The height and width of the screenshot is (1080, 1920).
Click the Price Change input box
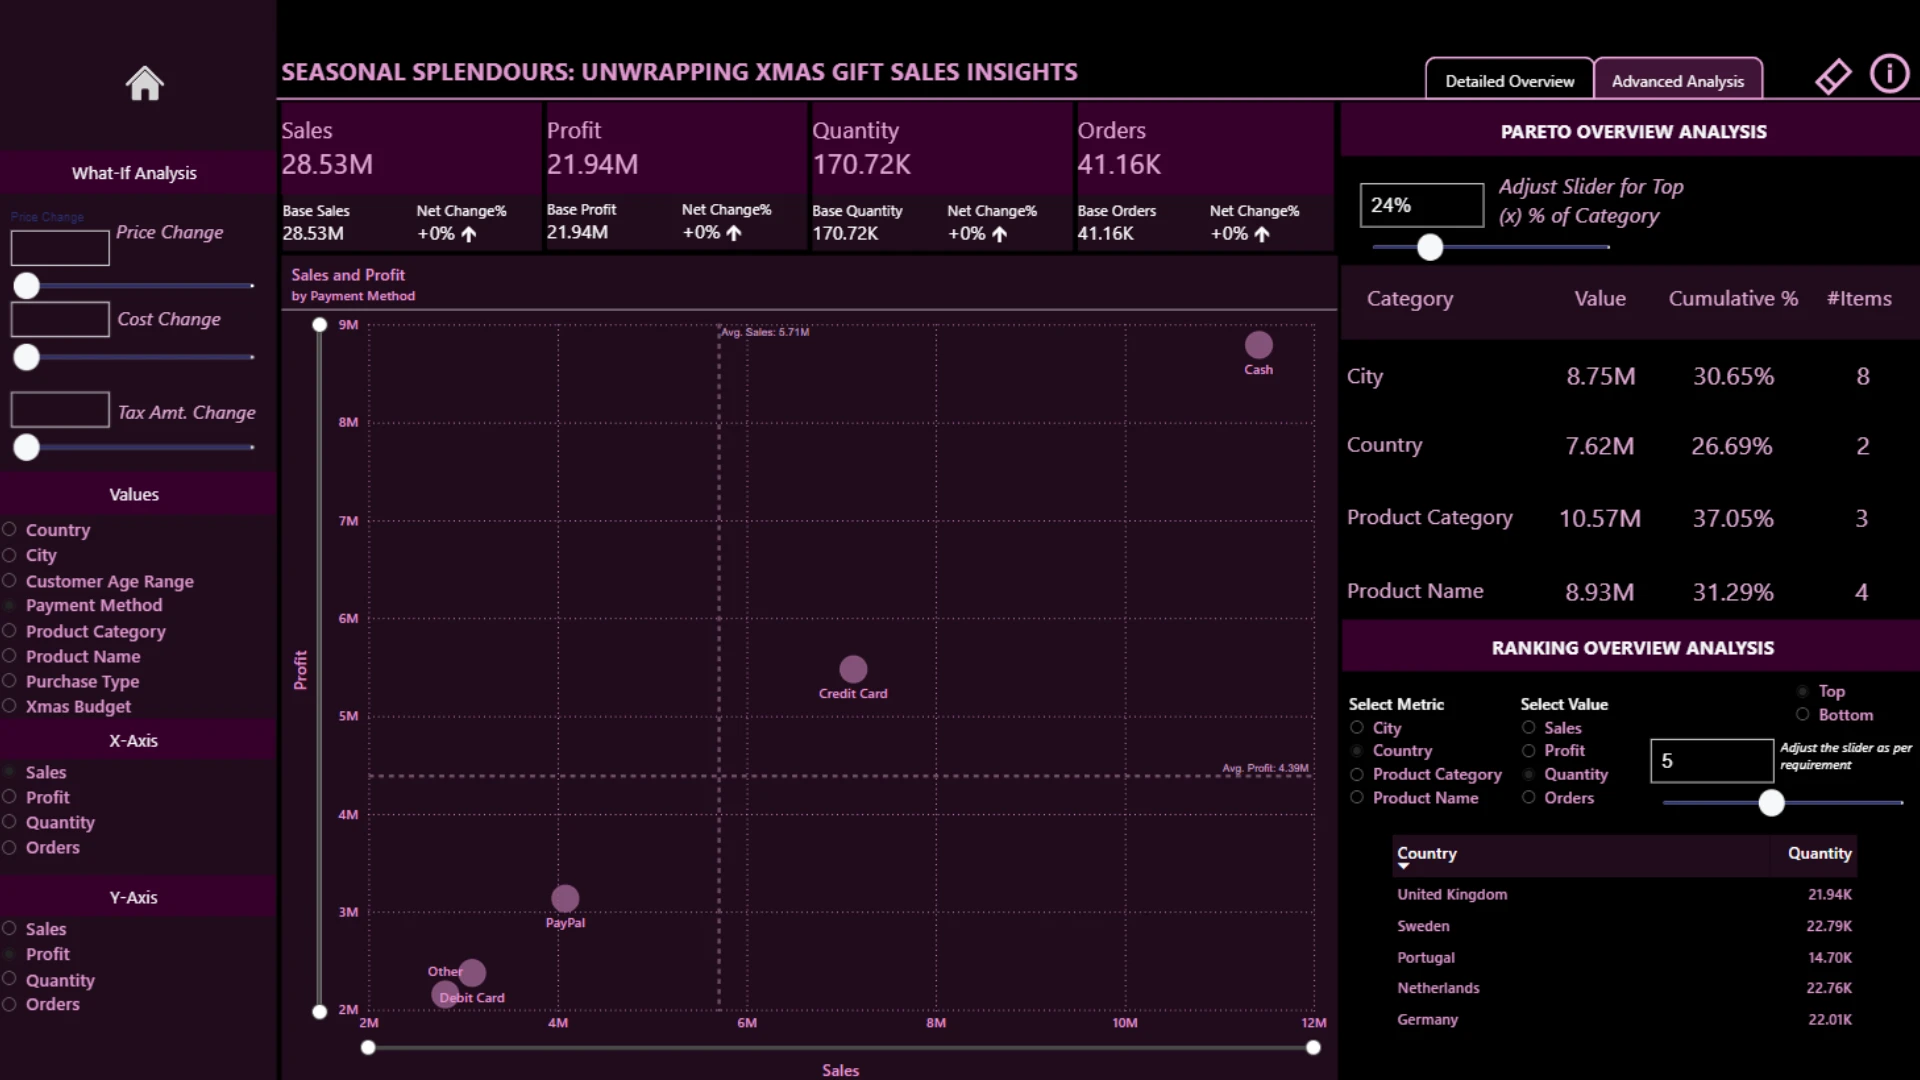60,248
